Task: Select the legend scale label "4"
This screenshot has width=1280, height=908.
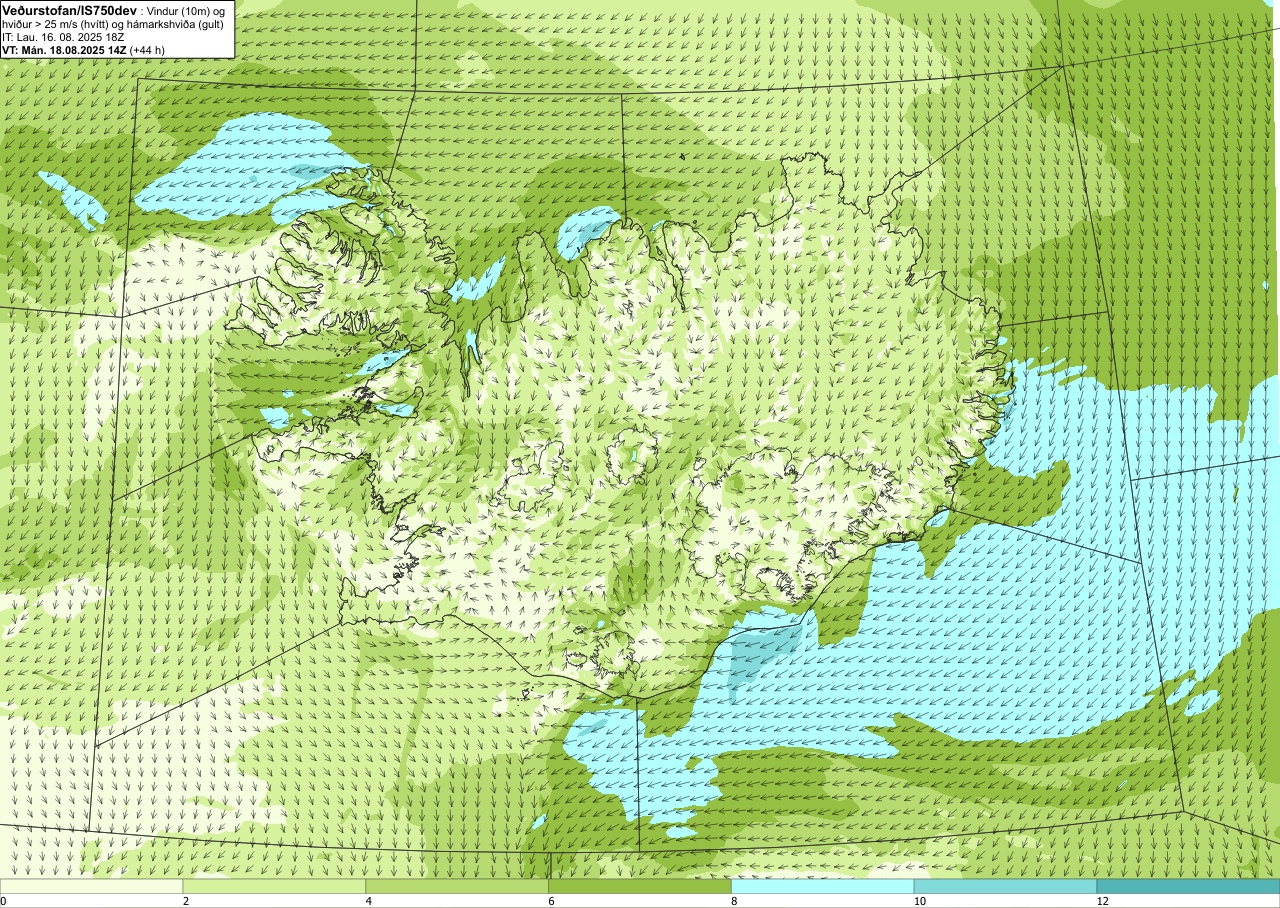Action: tap(369, 901)
